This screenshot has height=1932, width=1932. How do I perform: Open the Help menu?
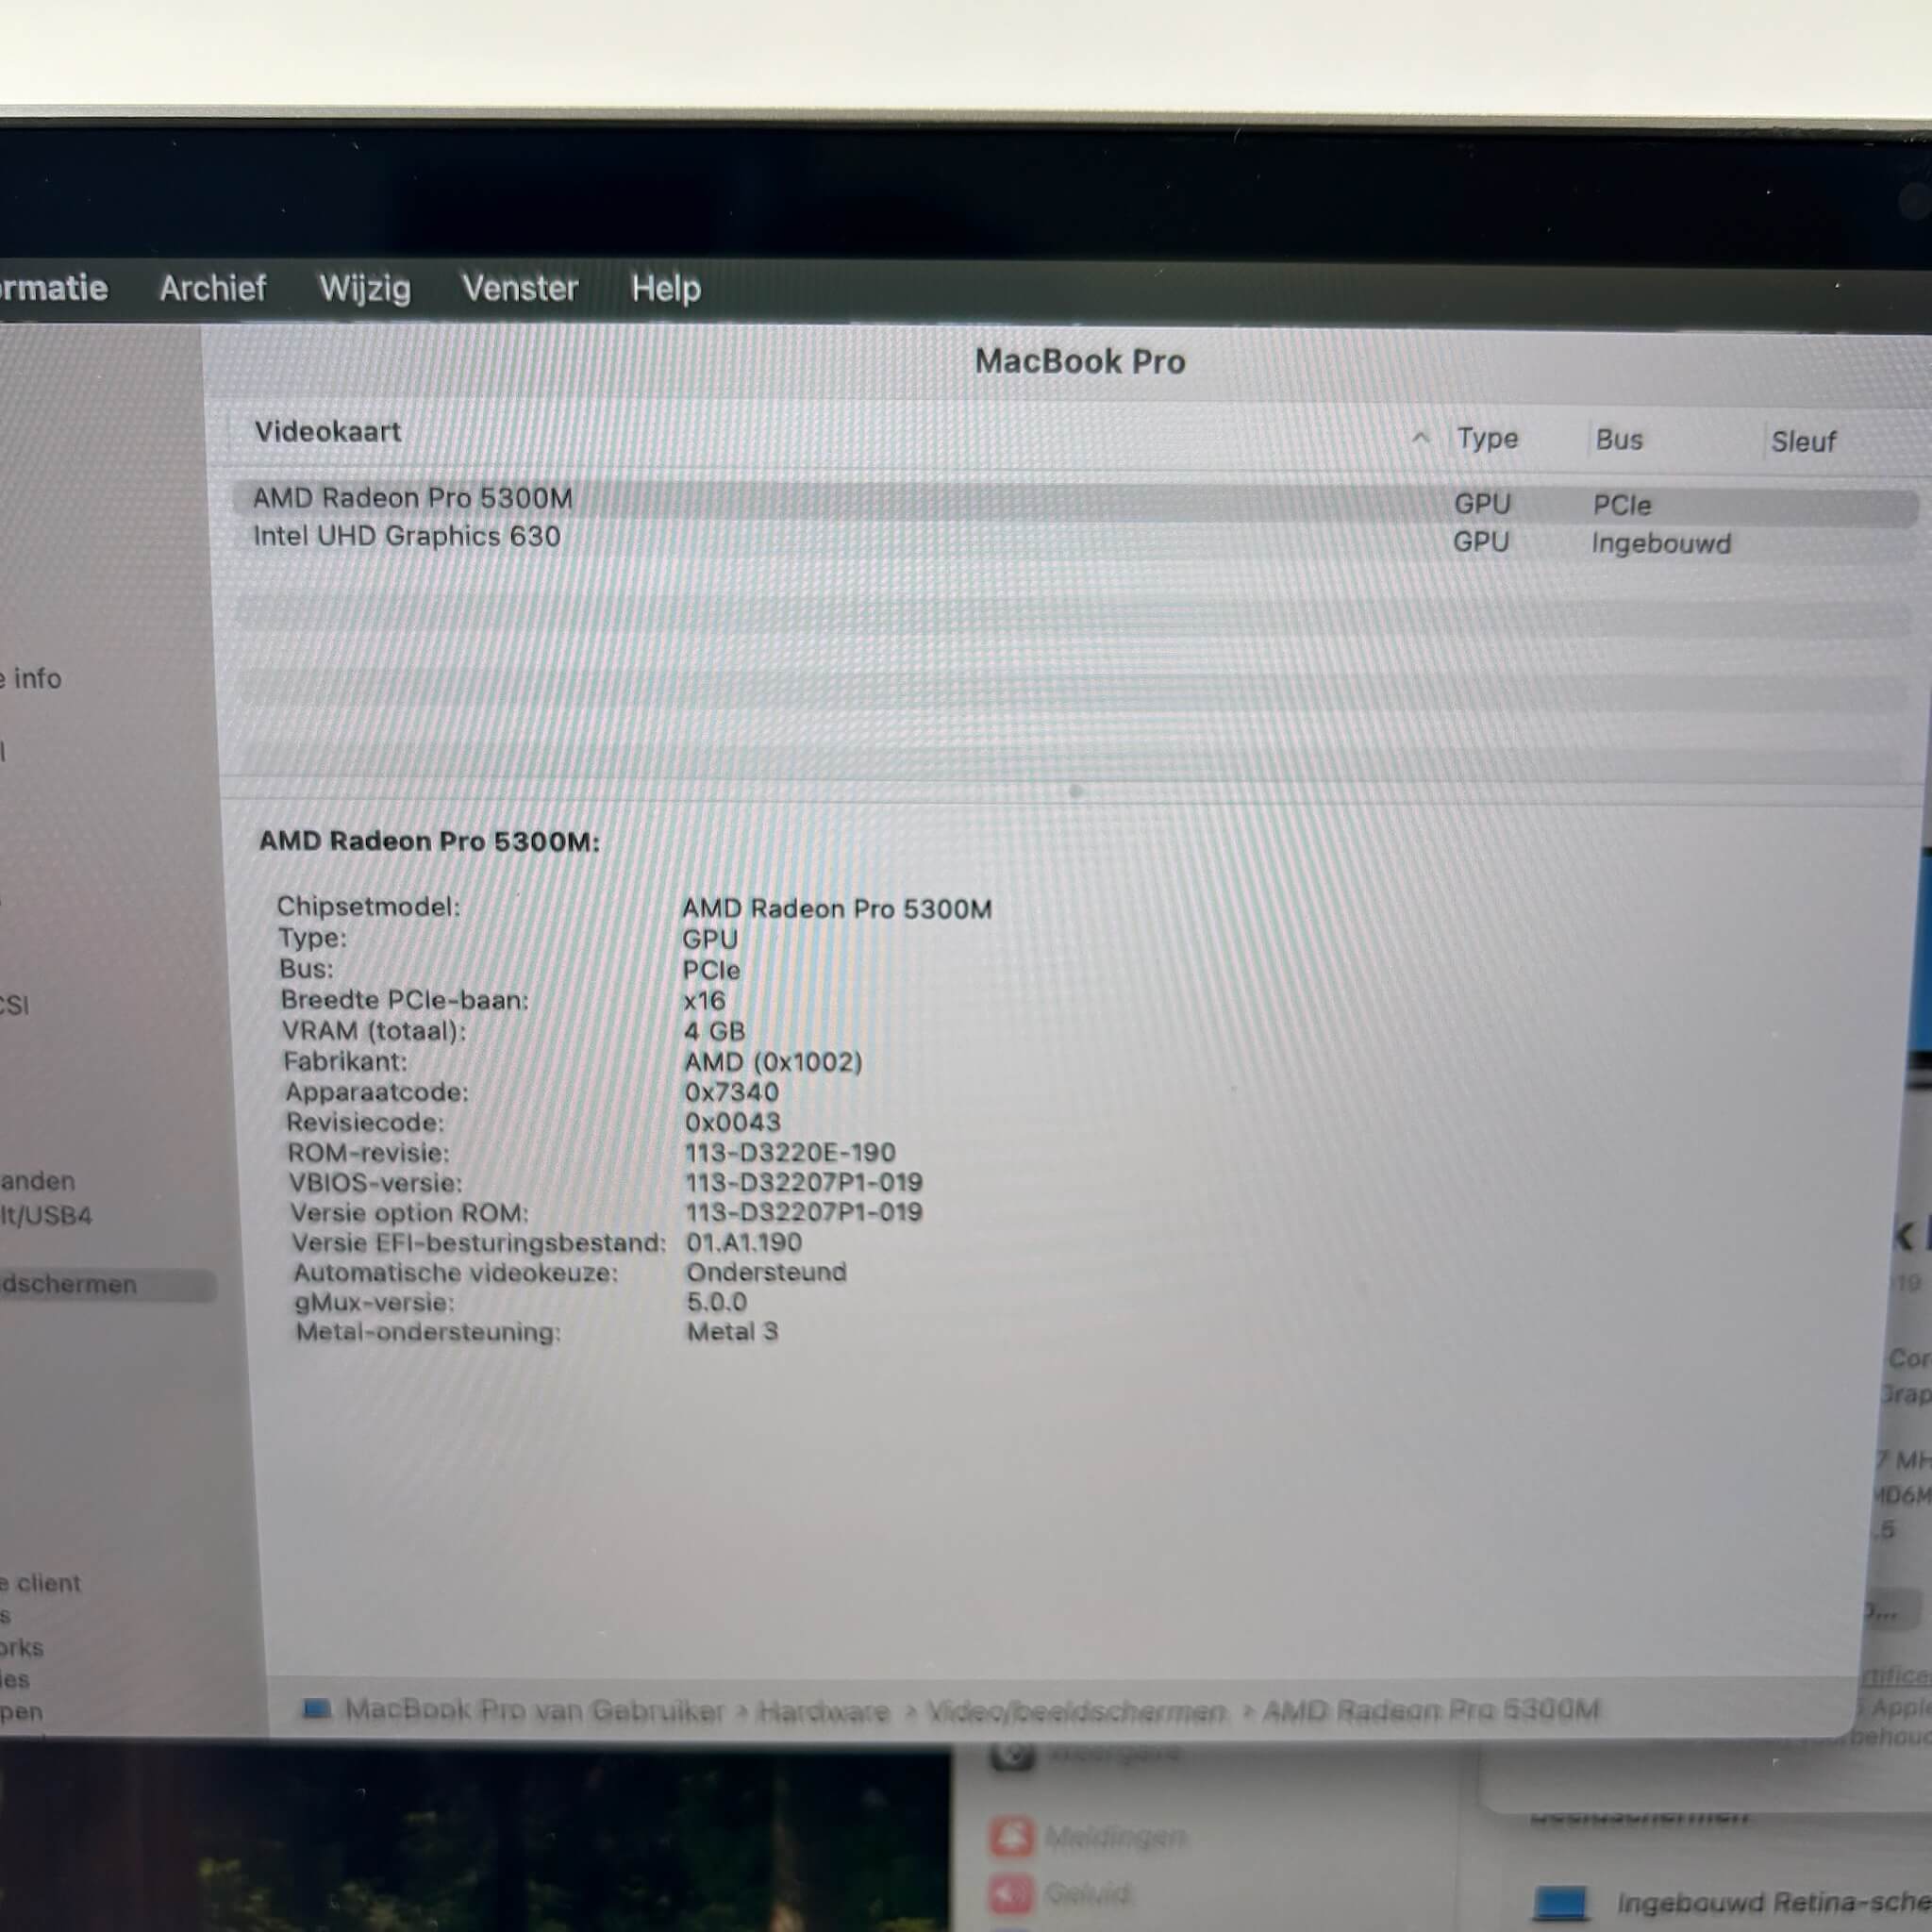(665, 289)
